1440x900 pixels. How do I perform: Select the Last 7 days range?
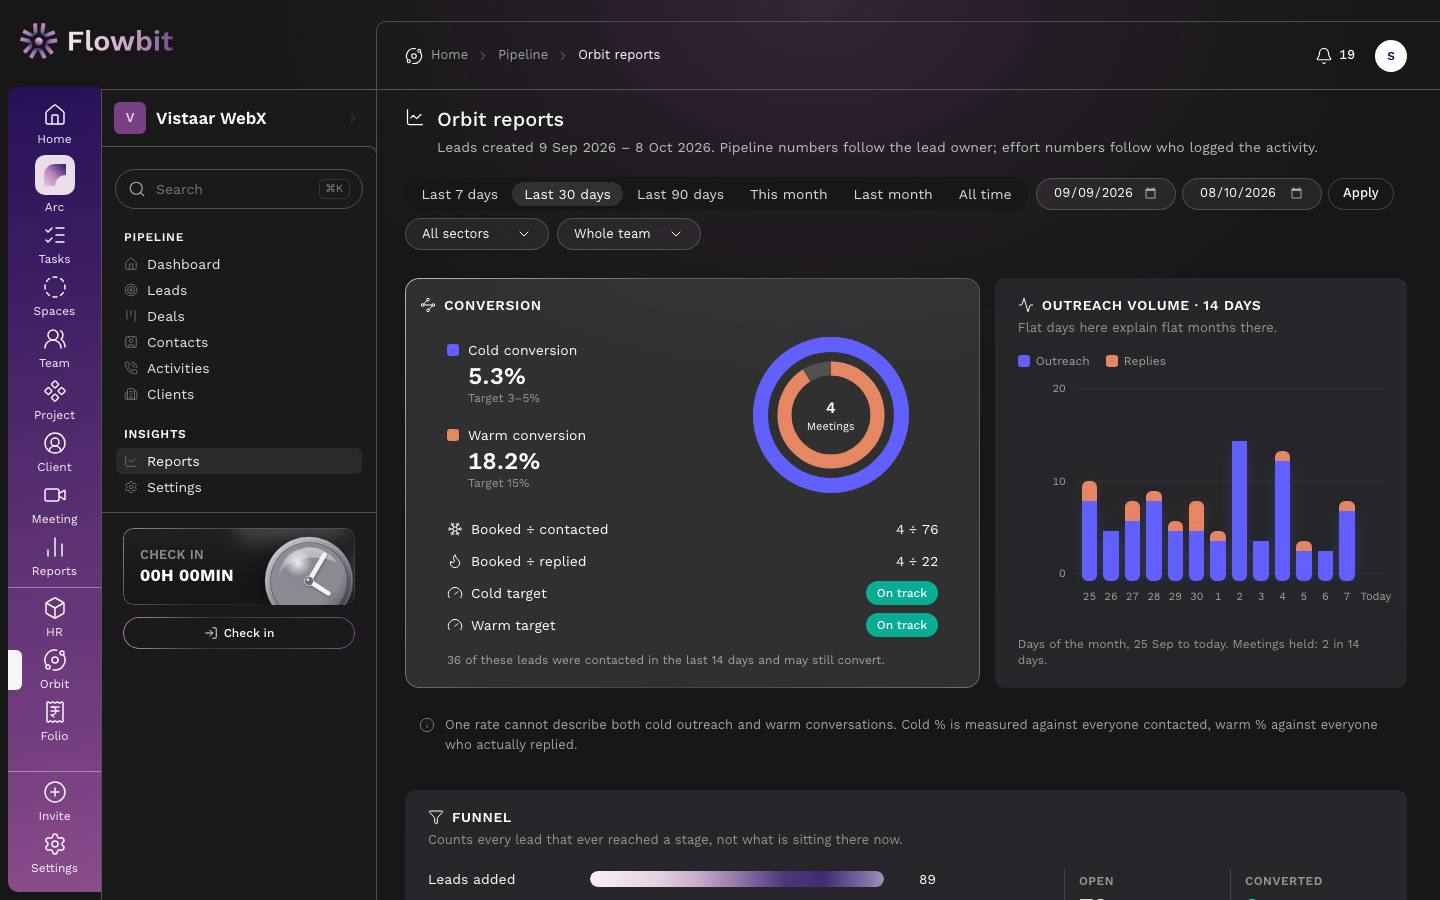tap(459, 194)
